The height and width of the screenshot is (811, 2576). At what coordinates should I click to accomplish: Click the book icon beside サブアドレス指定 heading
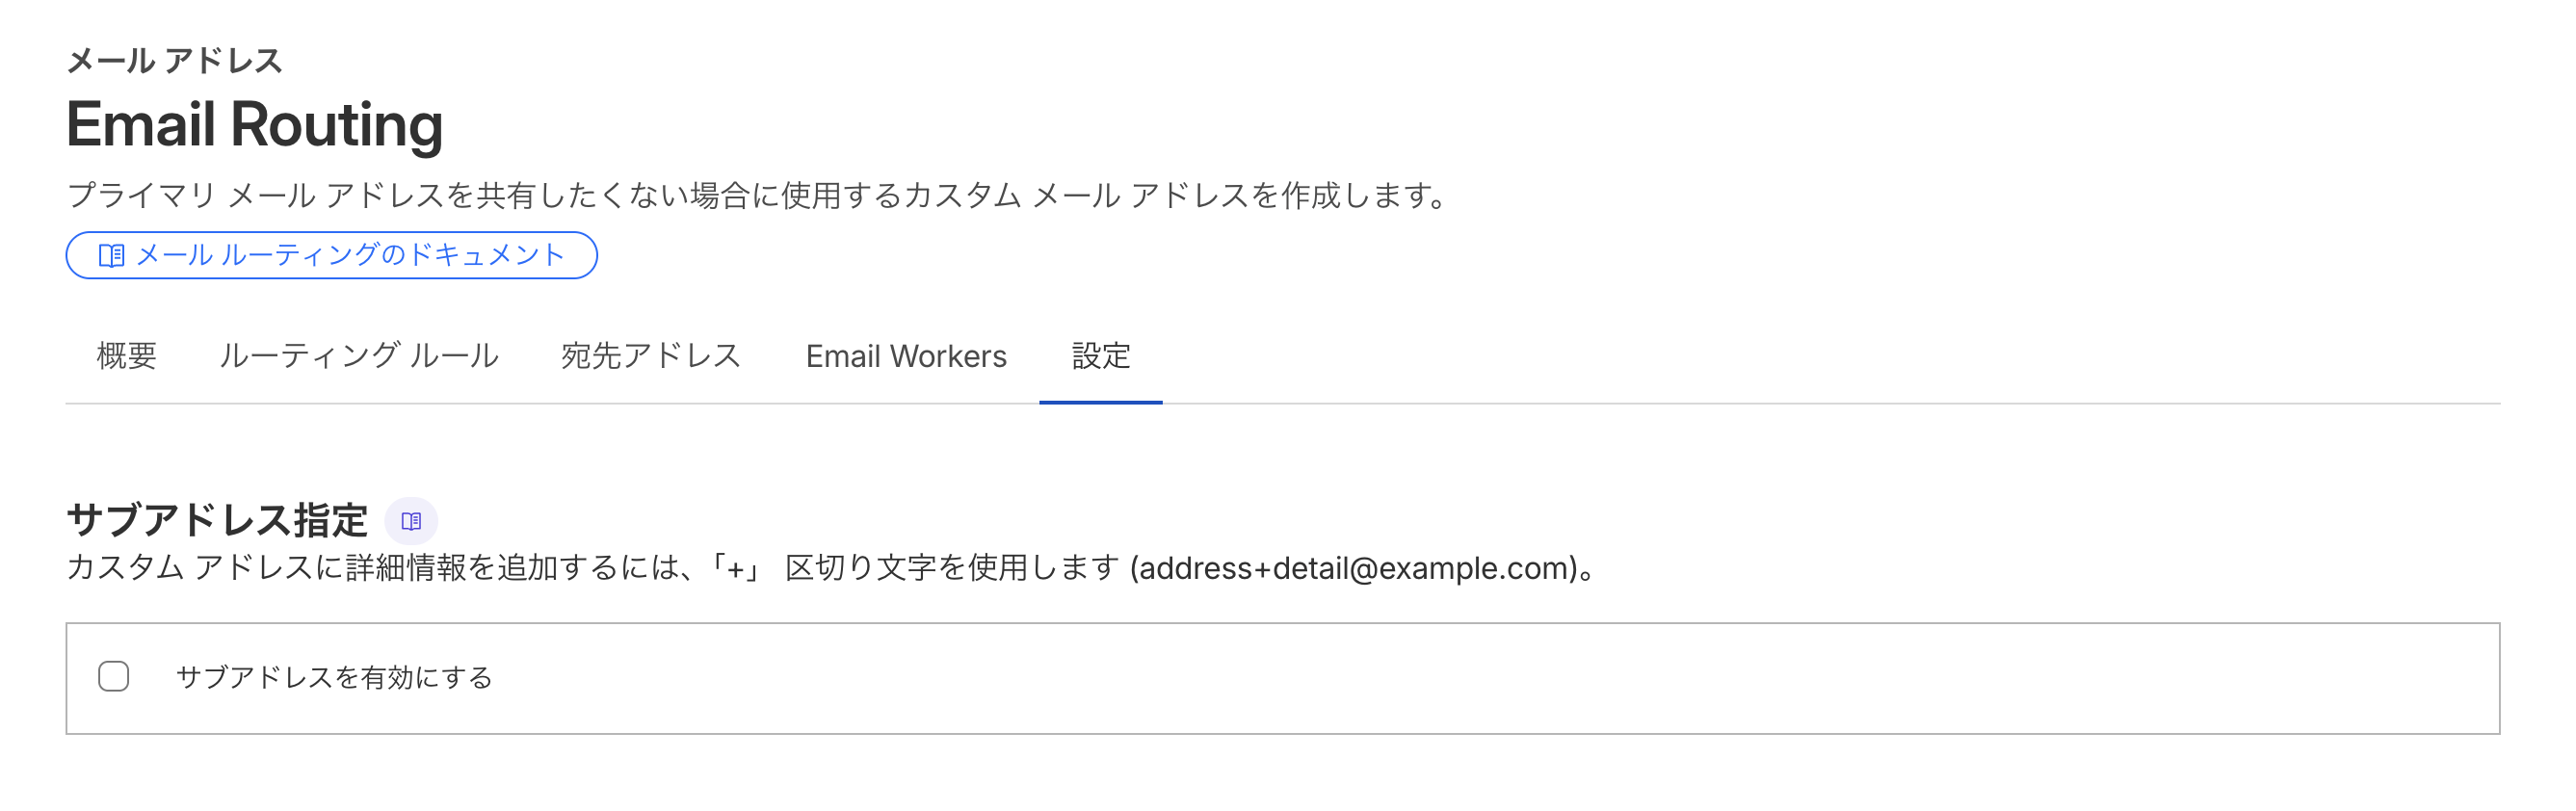pos(411,520)
